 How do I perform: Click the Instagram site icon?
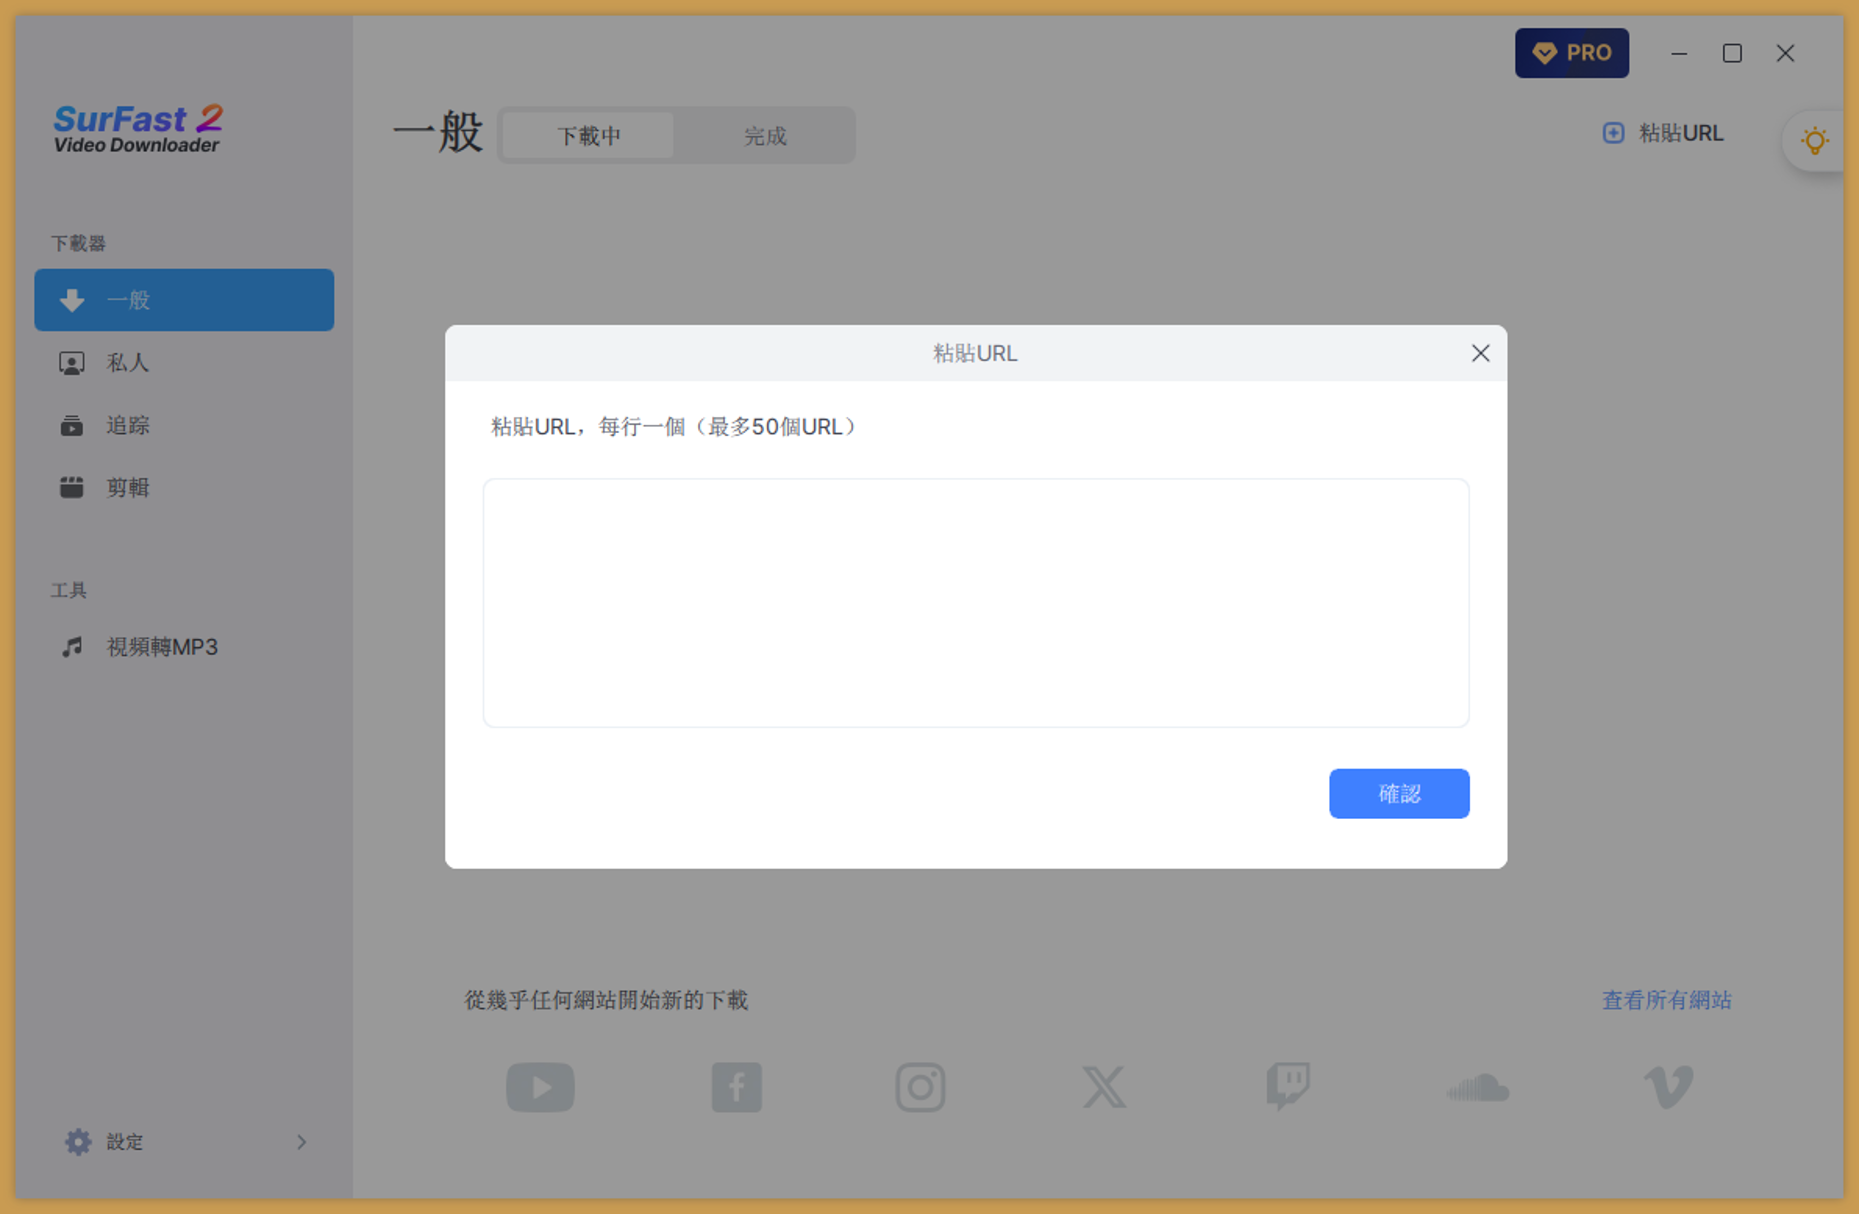coord(920,1087)
